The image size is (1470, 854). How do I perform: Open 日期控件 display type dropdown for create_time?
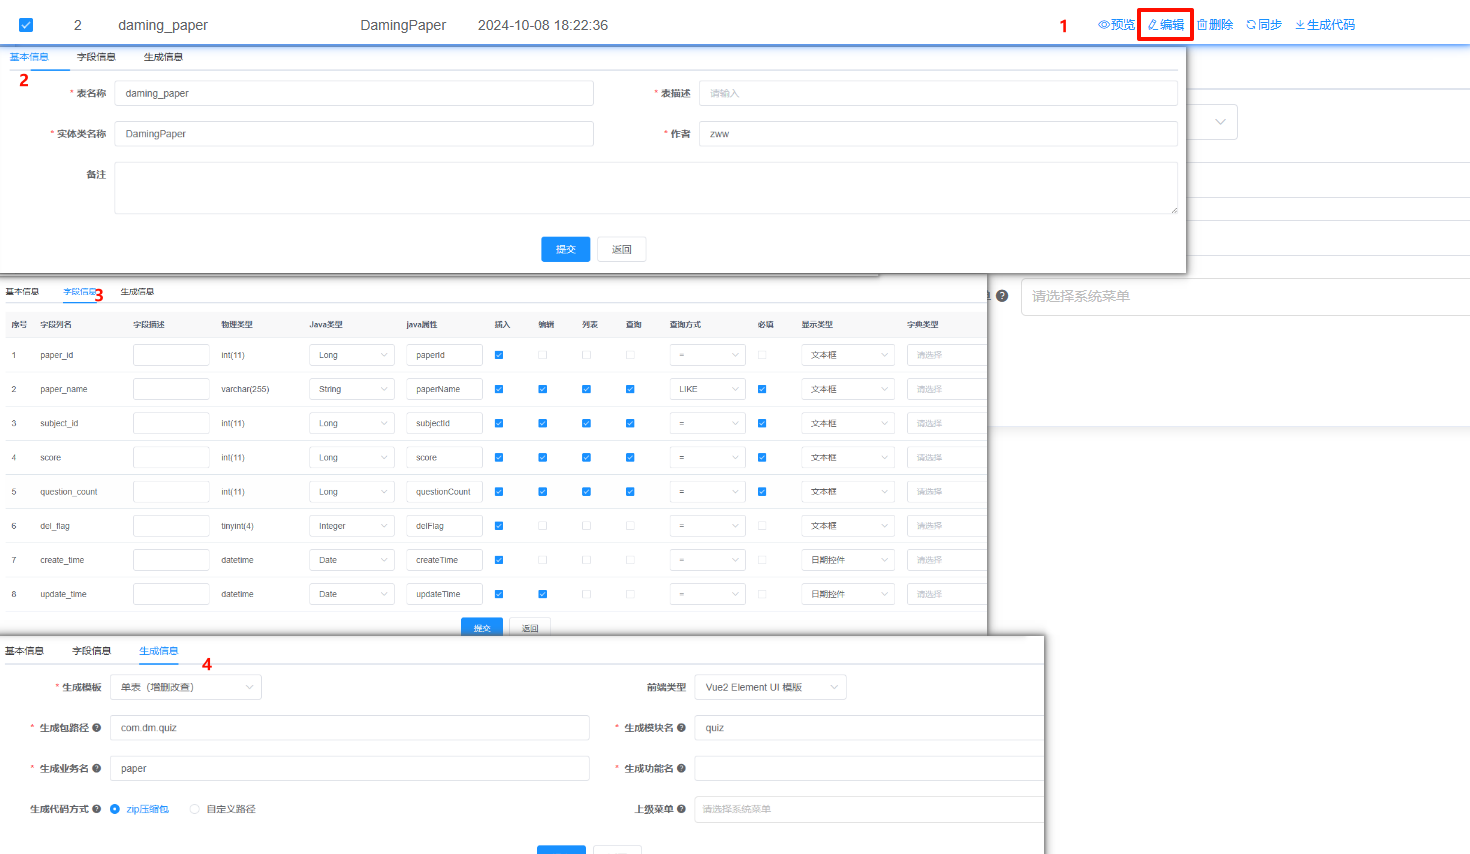pos(847,560)
